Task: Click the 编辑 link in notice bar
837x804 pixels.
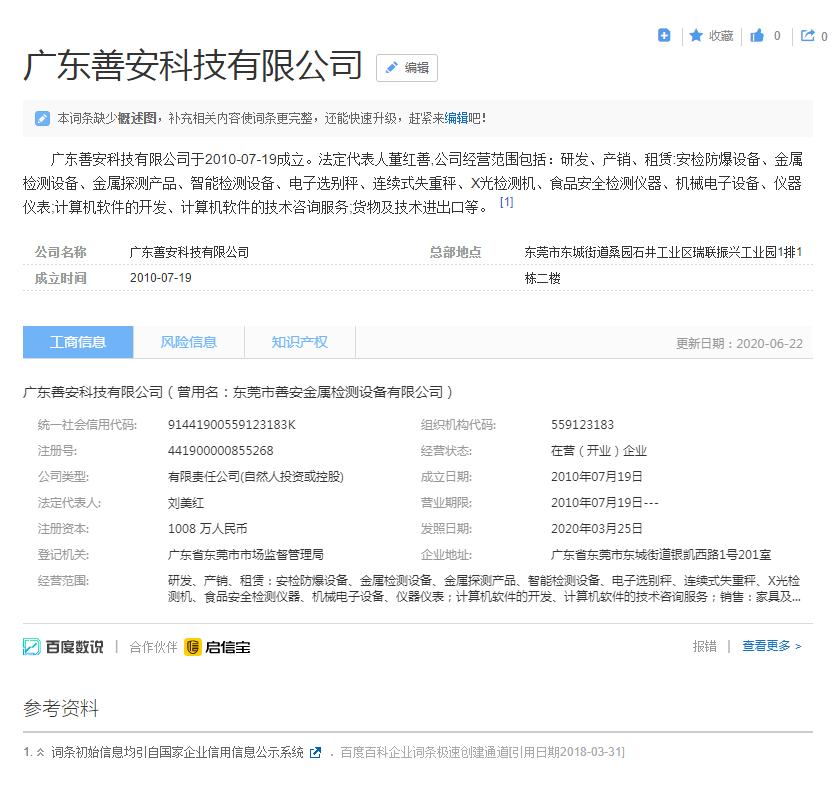Action: 456,118
